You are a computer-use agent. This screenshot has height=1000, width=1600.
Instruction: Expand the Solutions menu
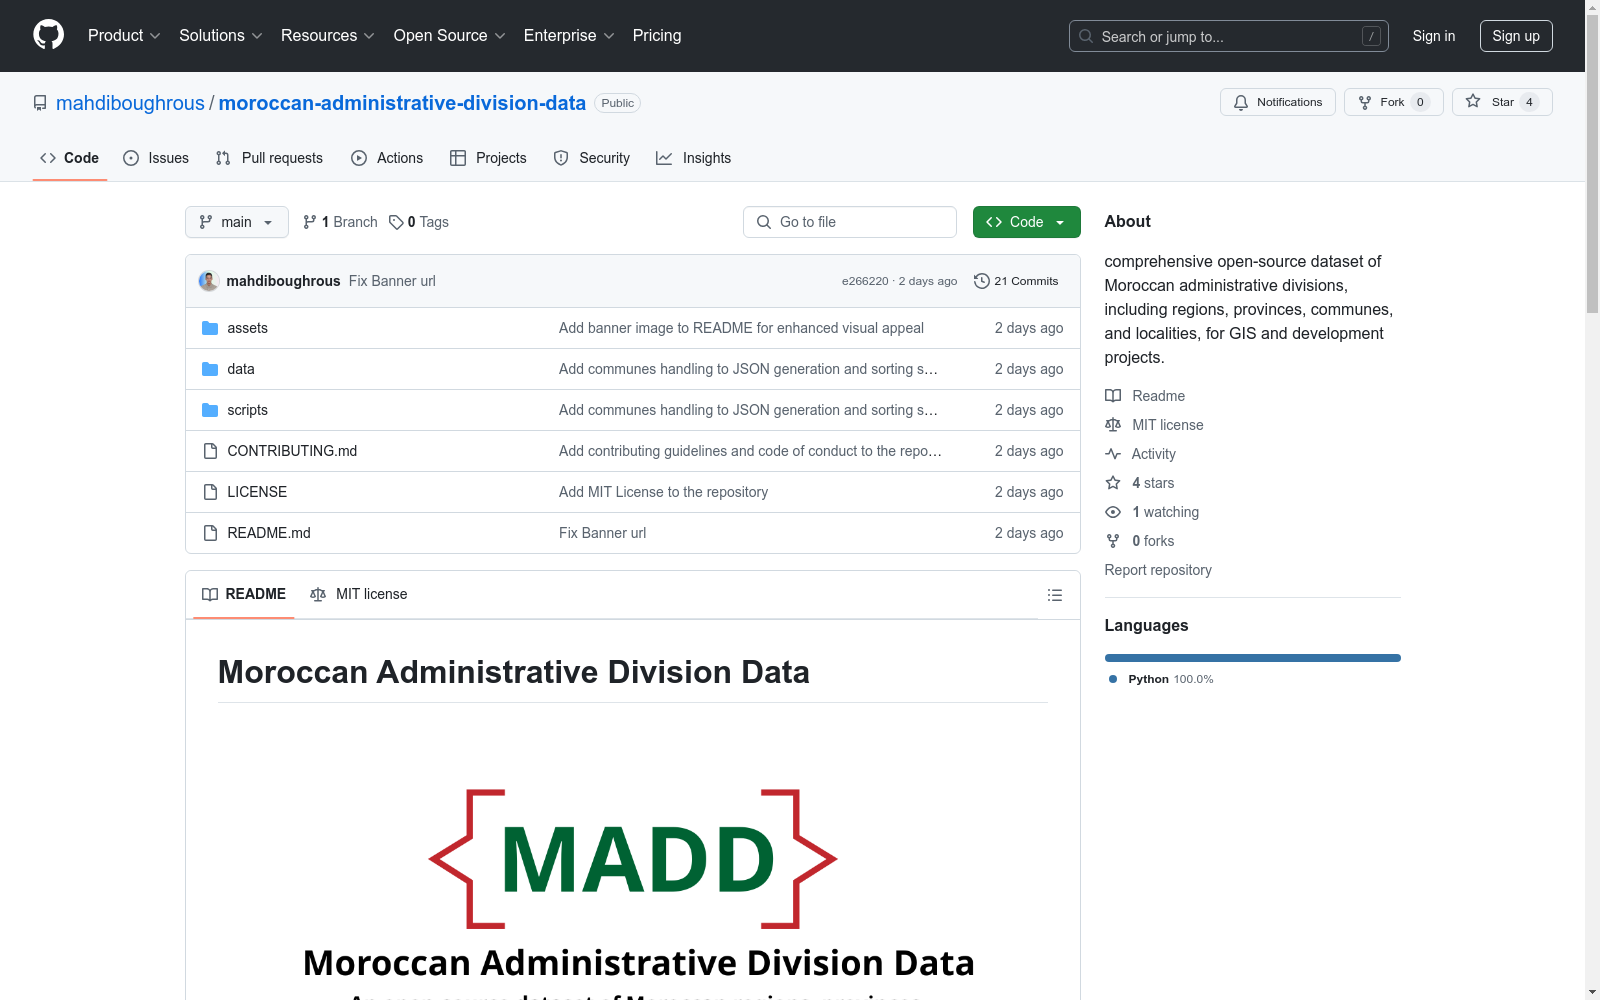pos(220,35)
